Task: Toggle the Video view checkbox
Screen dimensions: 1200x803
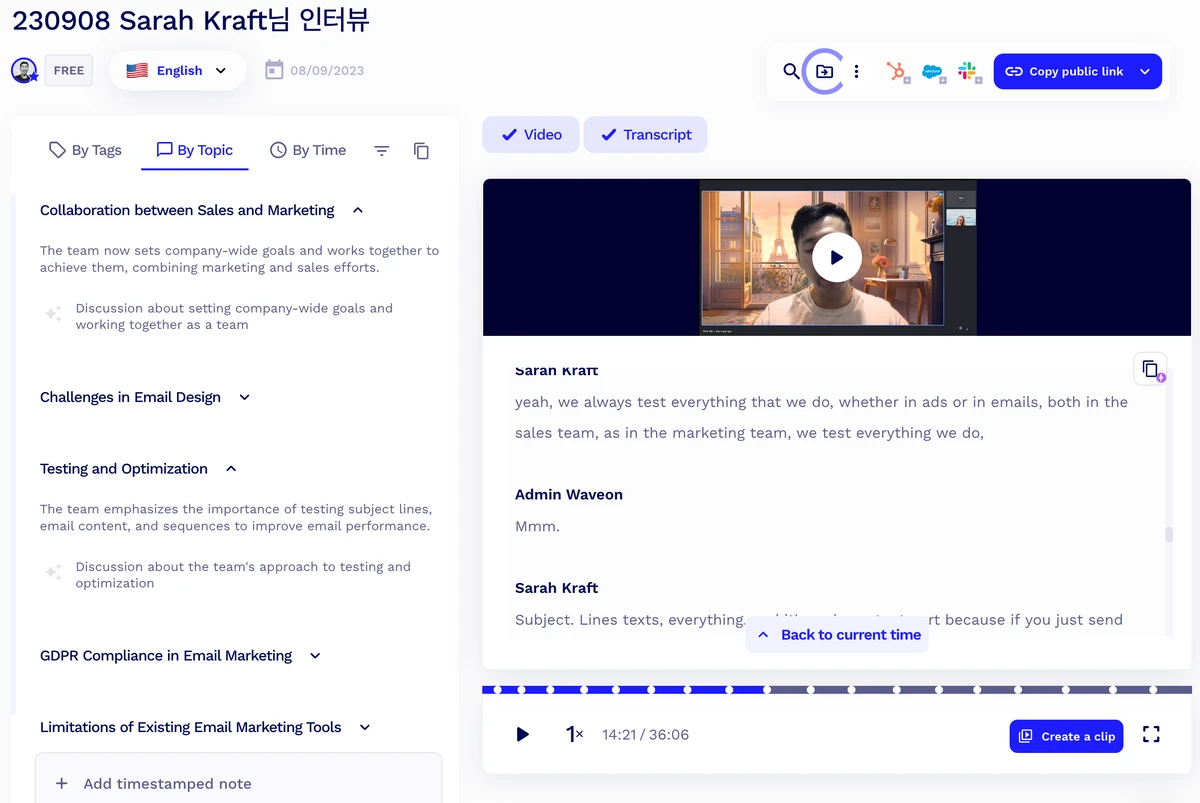Action: [x=531, y=135]
